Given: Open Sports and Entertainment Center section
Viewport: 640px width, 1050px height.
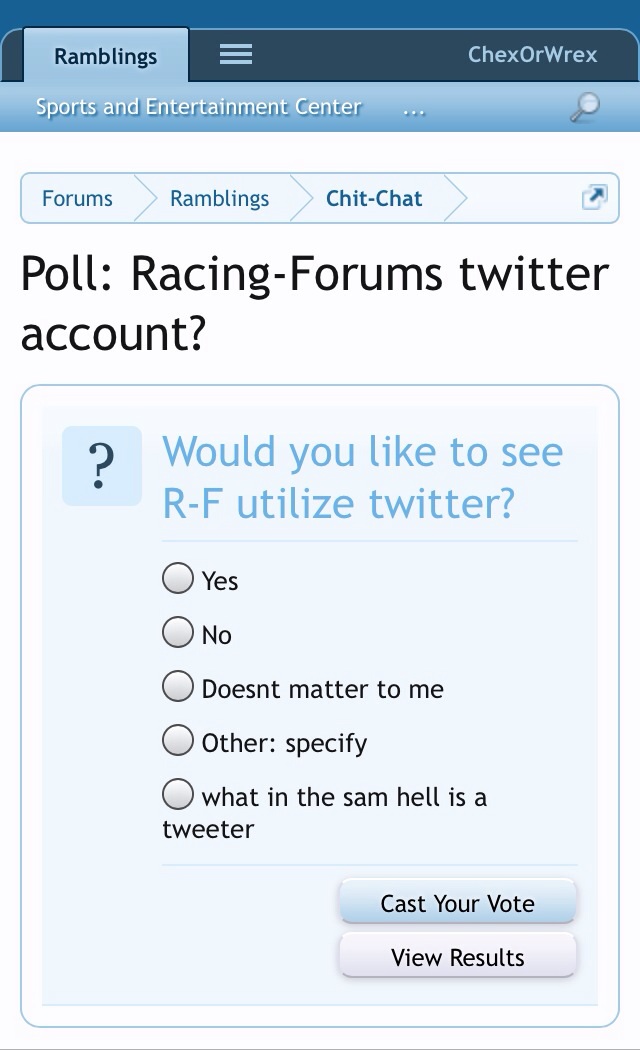Looking at the screenshot, I should point(198,107).
